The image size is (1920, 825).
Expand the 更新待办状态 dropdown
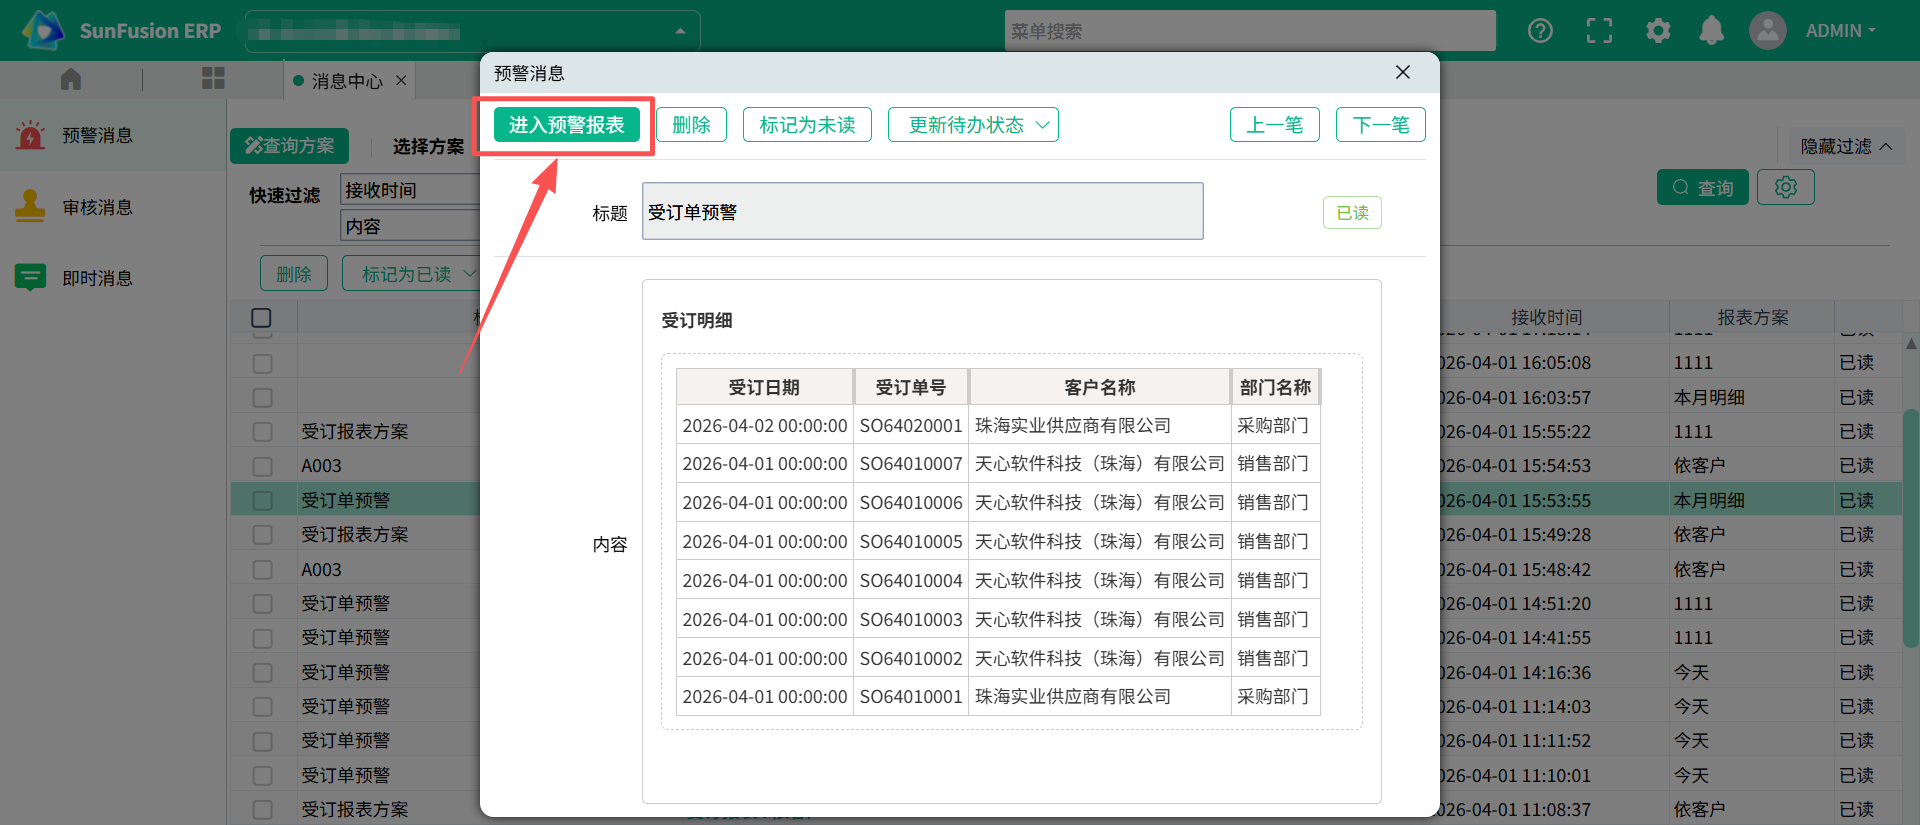[972, 125]
